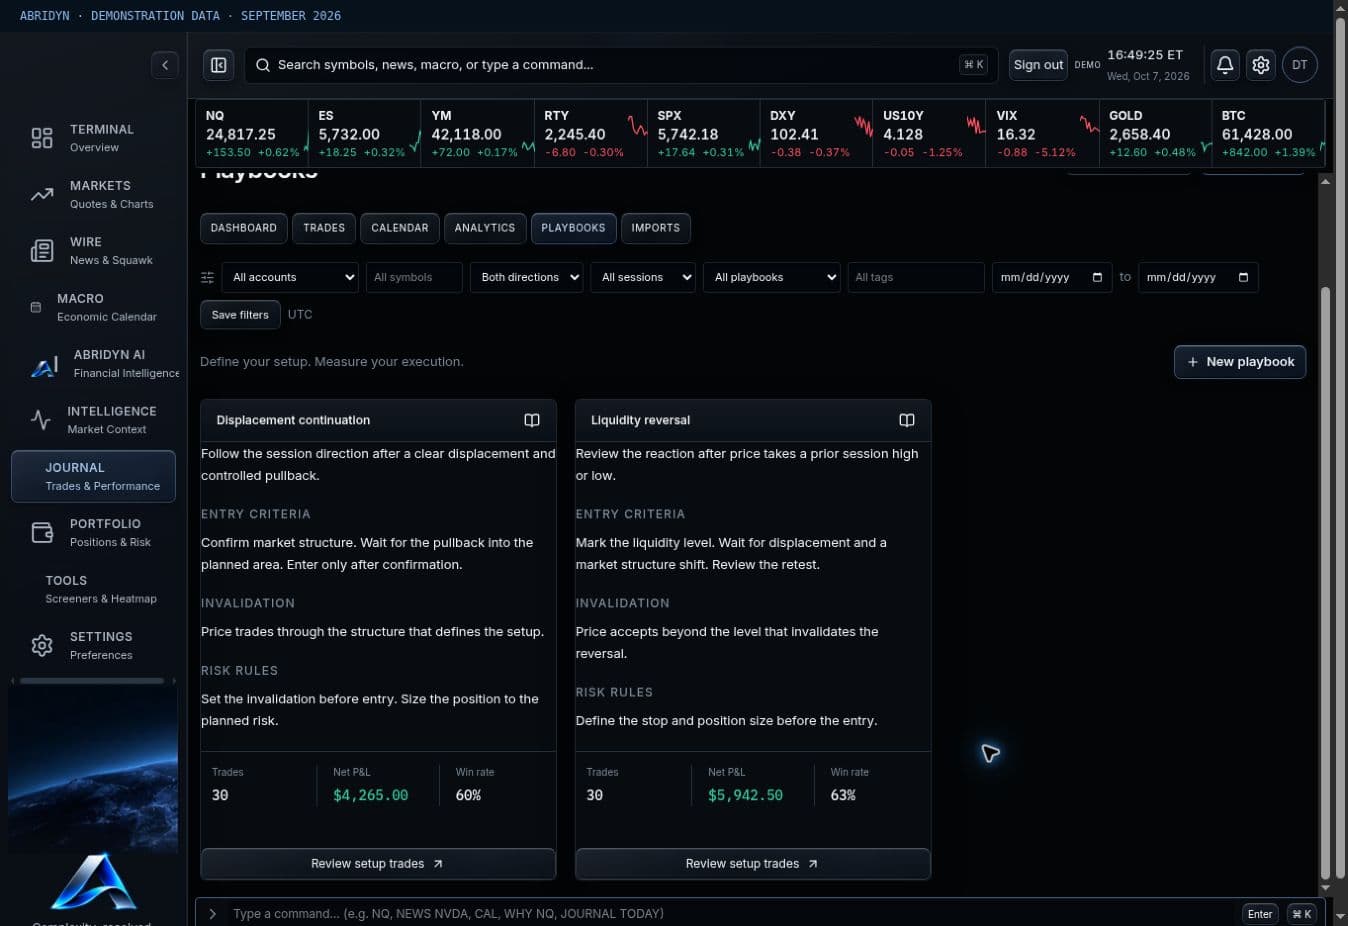
Task: Select the BTC ticker tile
Action: click(1268, 133)
